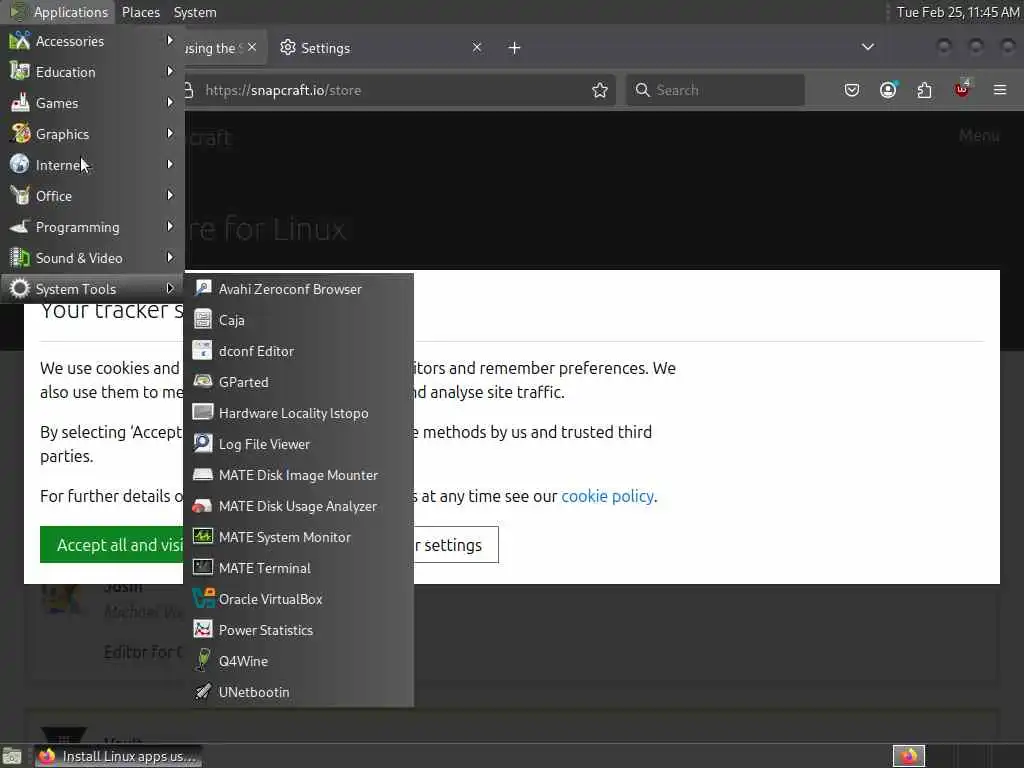Click Accept all and visit site button
The image size is (1024, 768).
click(x=112, y=545)
